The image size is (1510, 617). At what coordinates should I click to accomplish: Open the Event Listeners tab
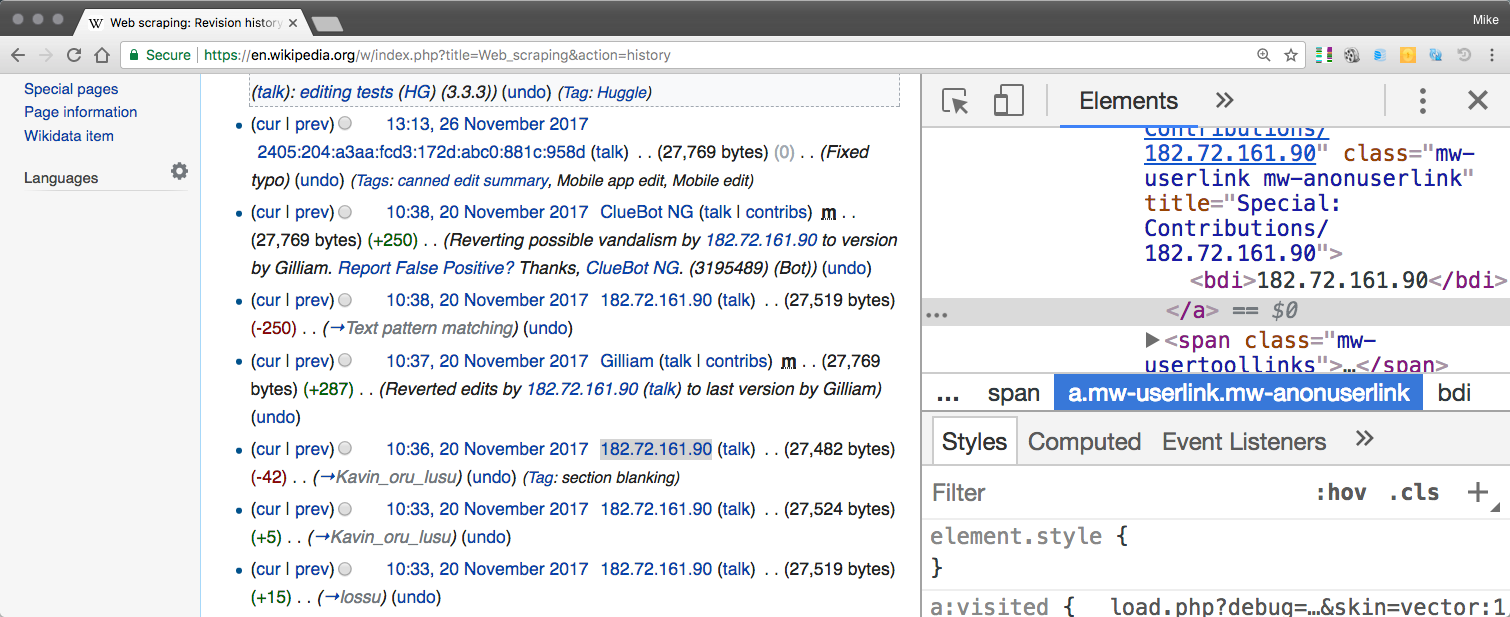coord(1244,441)
